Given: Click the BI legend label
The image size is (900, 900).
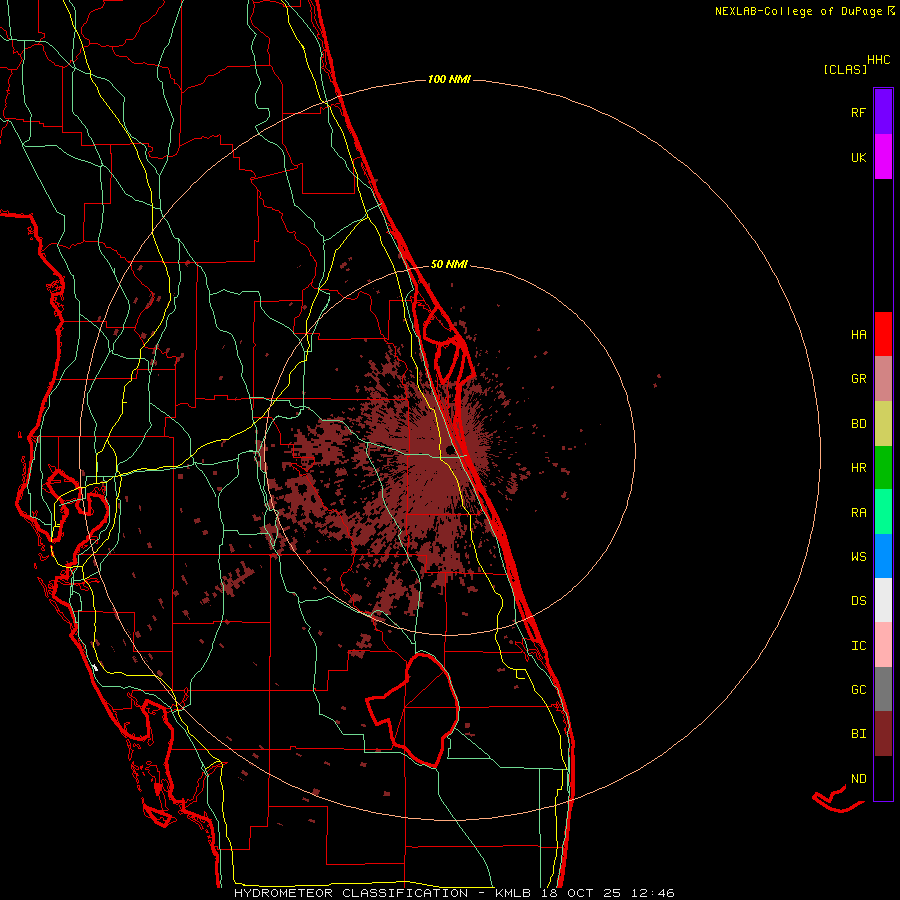Looking at the screenshot, I should click(858, 734).
